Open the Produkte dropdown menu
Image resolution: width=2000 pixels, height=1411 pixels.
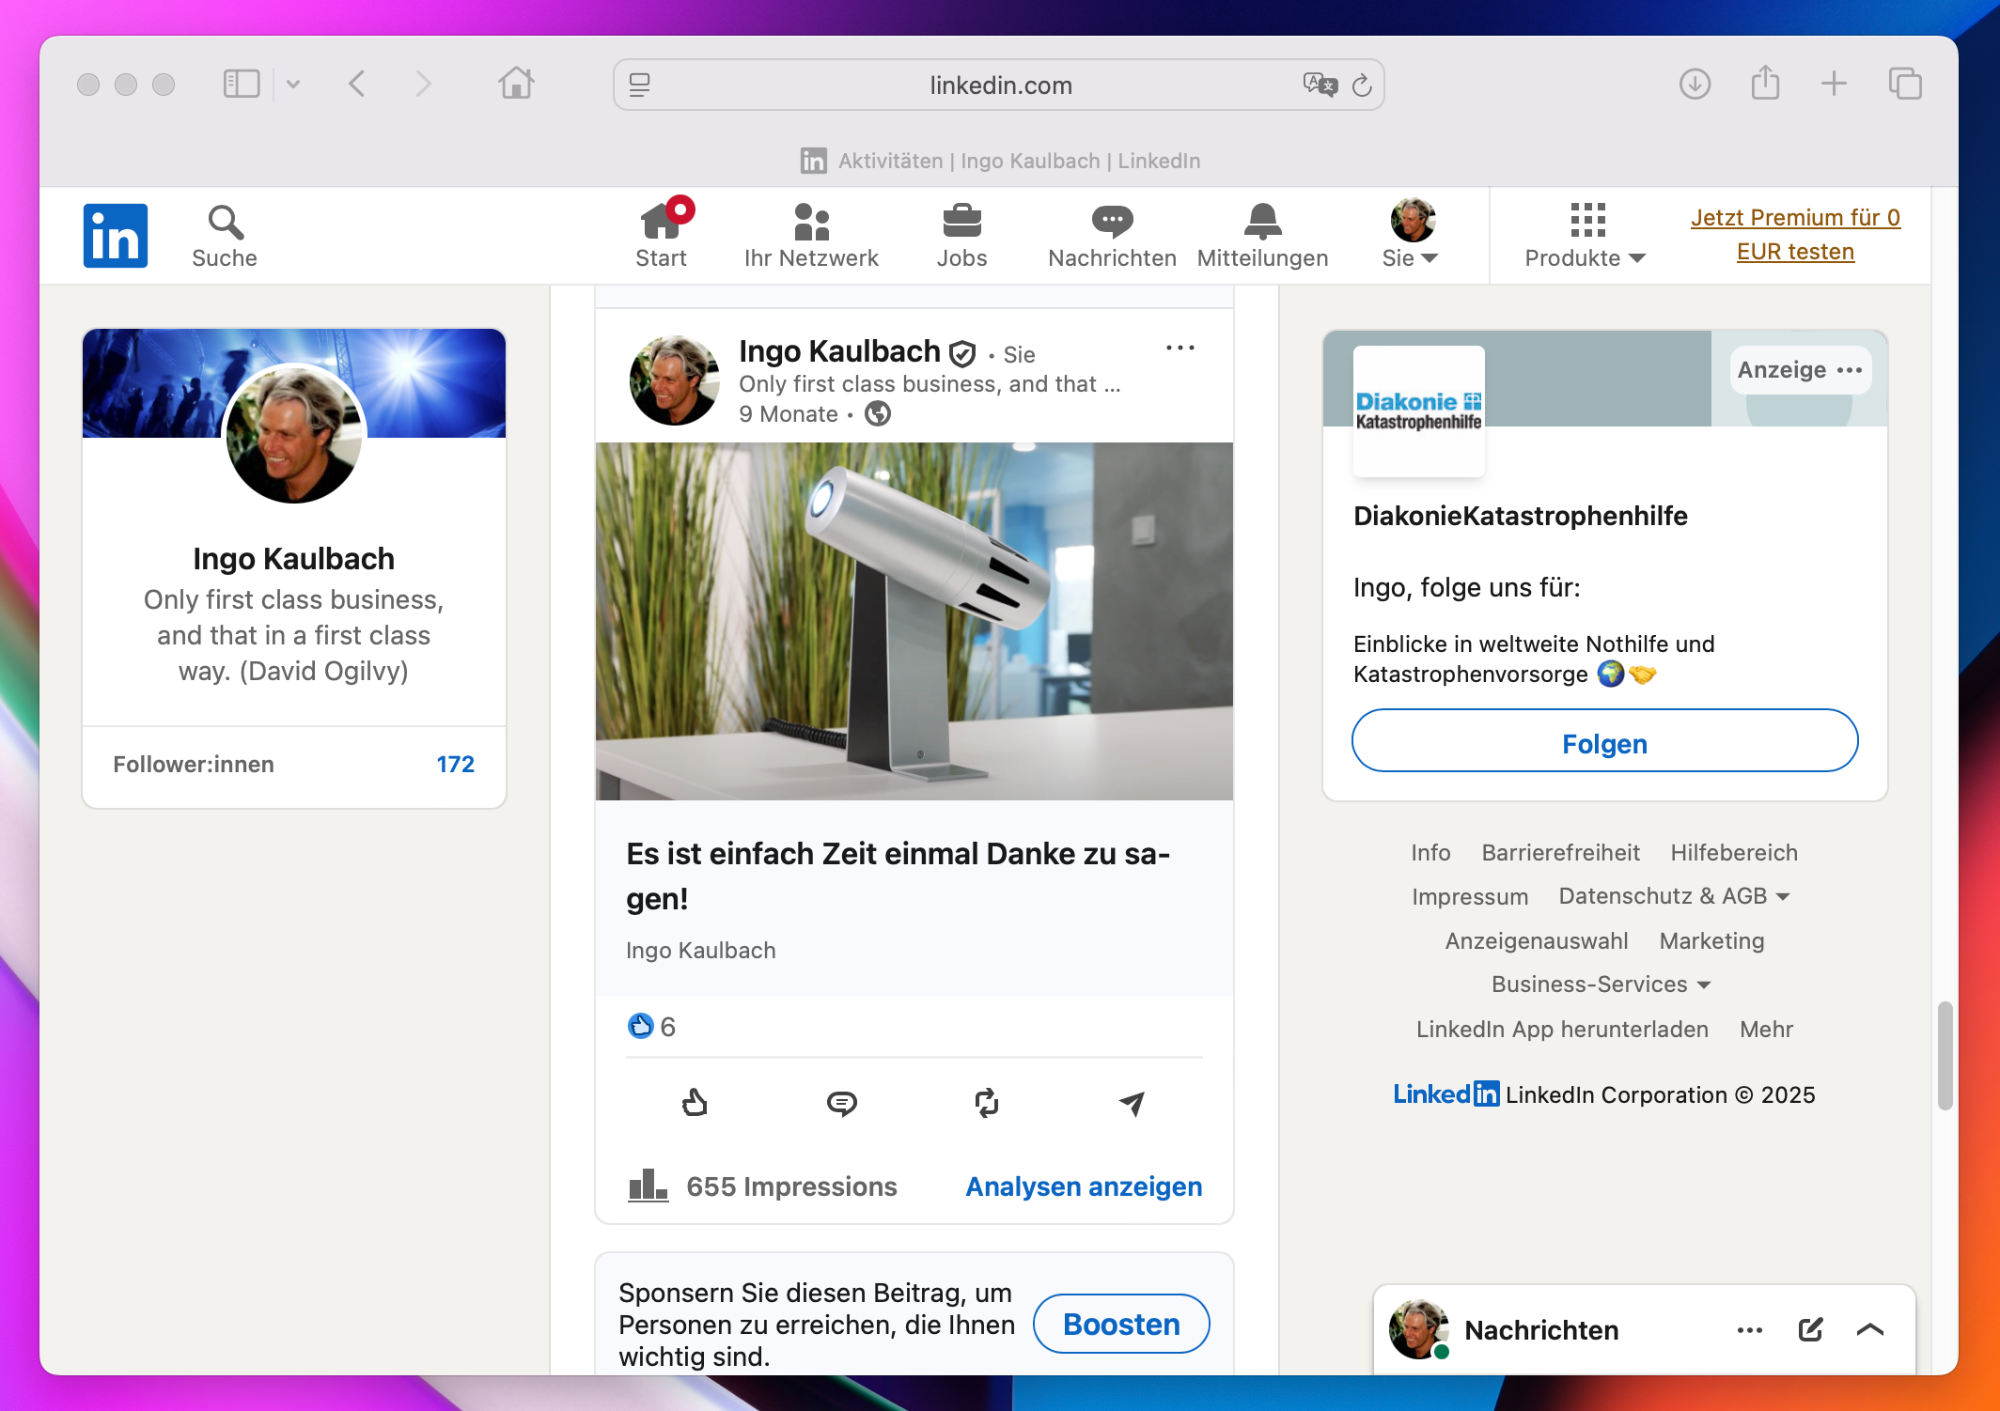1585,235
